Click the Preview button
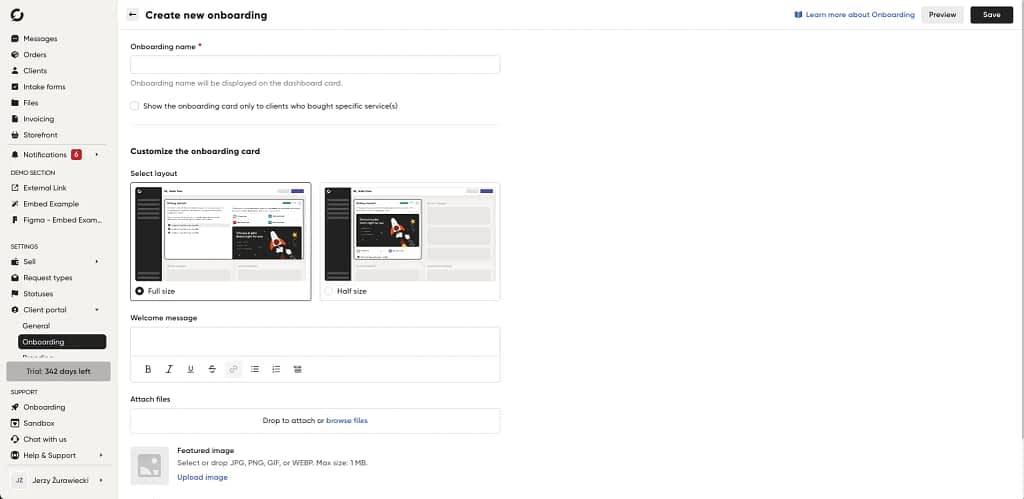This screenshot has height=499, width=1024. click(942, 15)
